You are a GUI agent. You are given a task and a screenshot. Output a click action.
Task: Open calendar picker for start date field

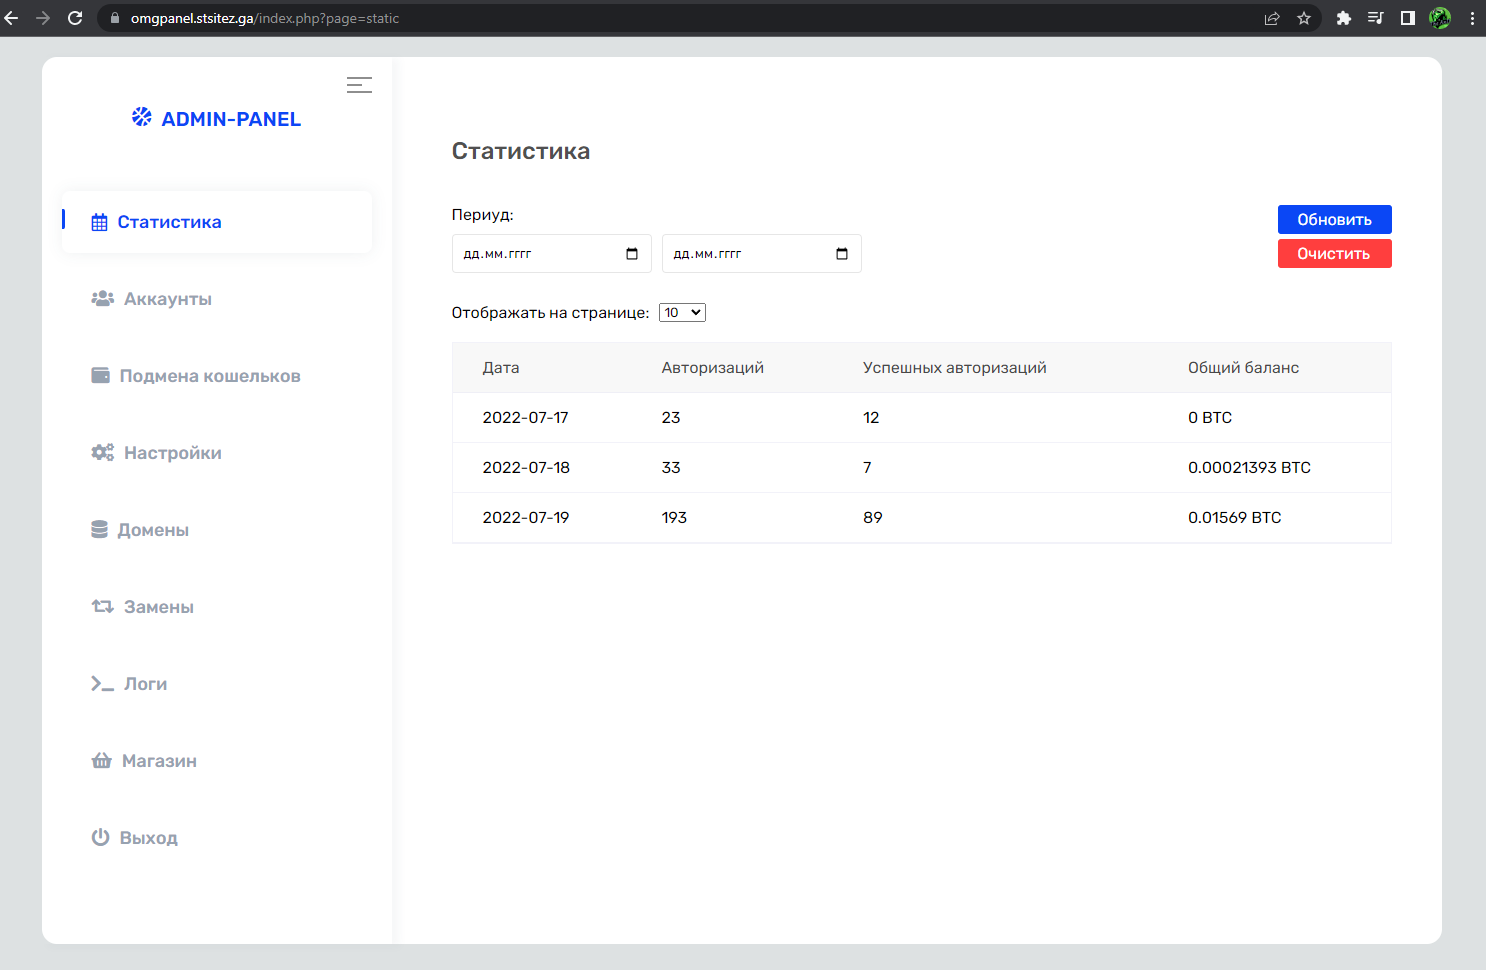pos(632,254)
